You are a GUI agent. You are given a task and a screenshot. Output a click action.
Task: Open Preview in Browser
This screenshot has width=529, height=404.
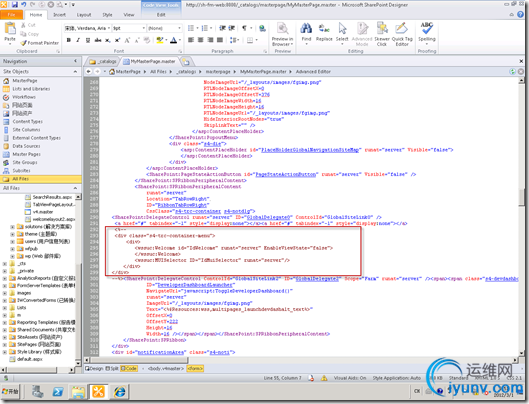tap(282, 34)
